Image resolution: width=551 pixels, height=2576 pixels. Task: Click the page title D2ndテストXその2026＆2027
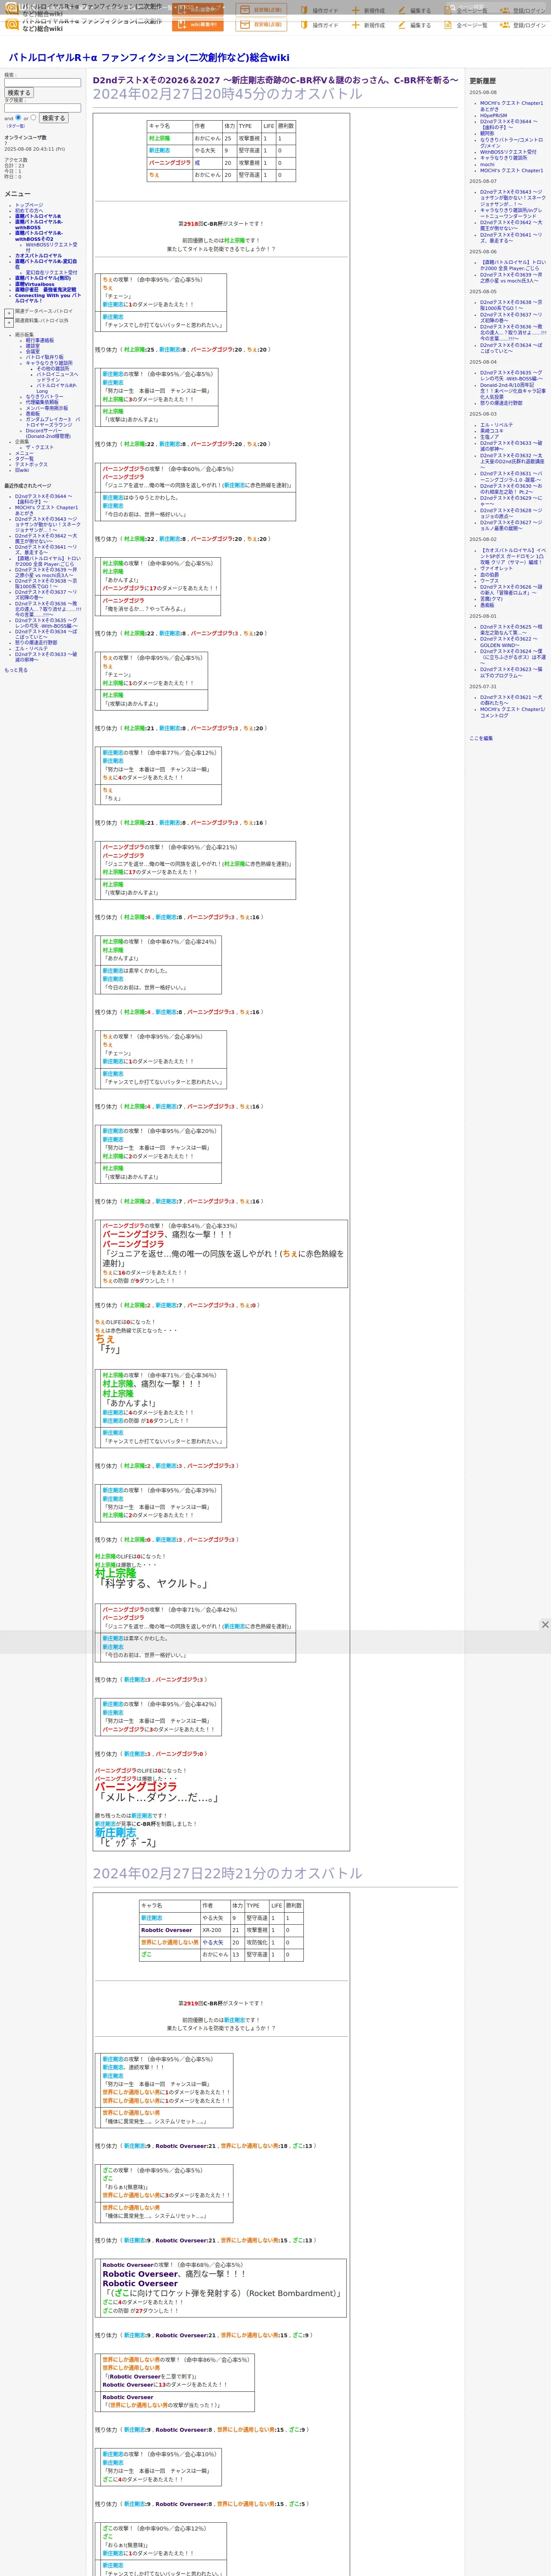pos(276,80)
